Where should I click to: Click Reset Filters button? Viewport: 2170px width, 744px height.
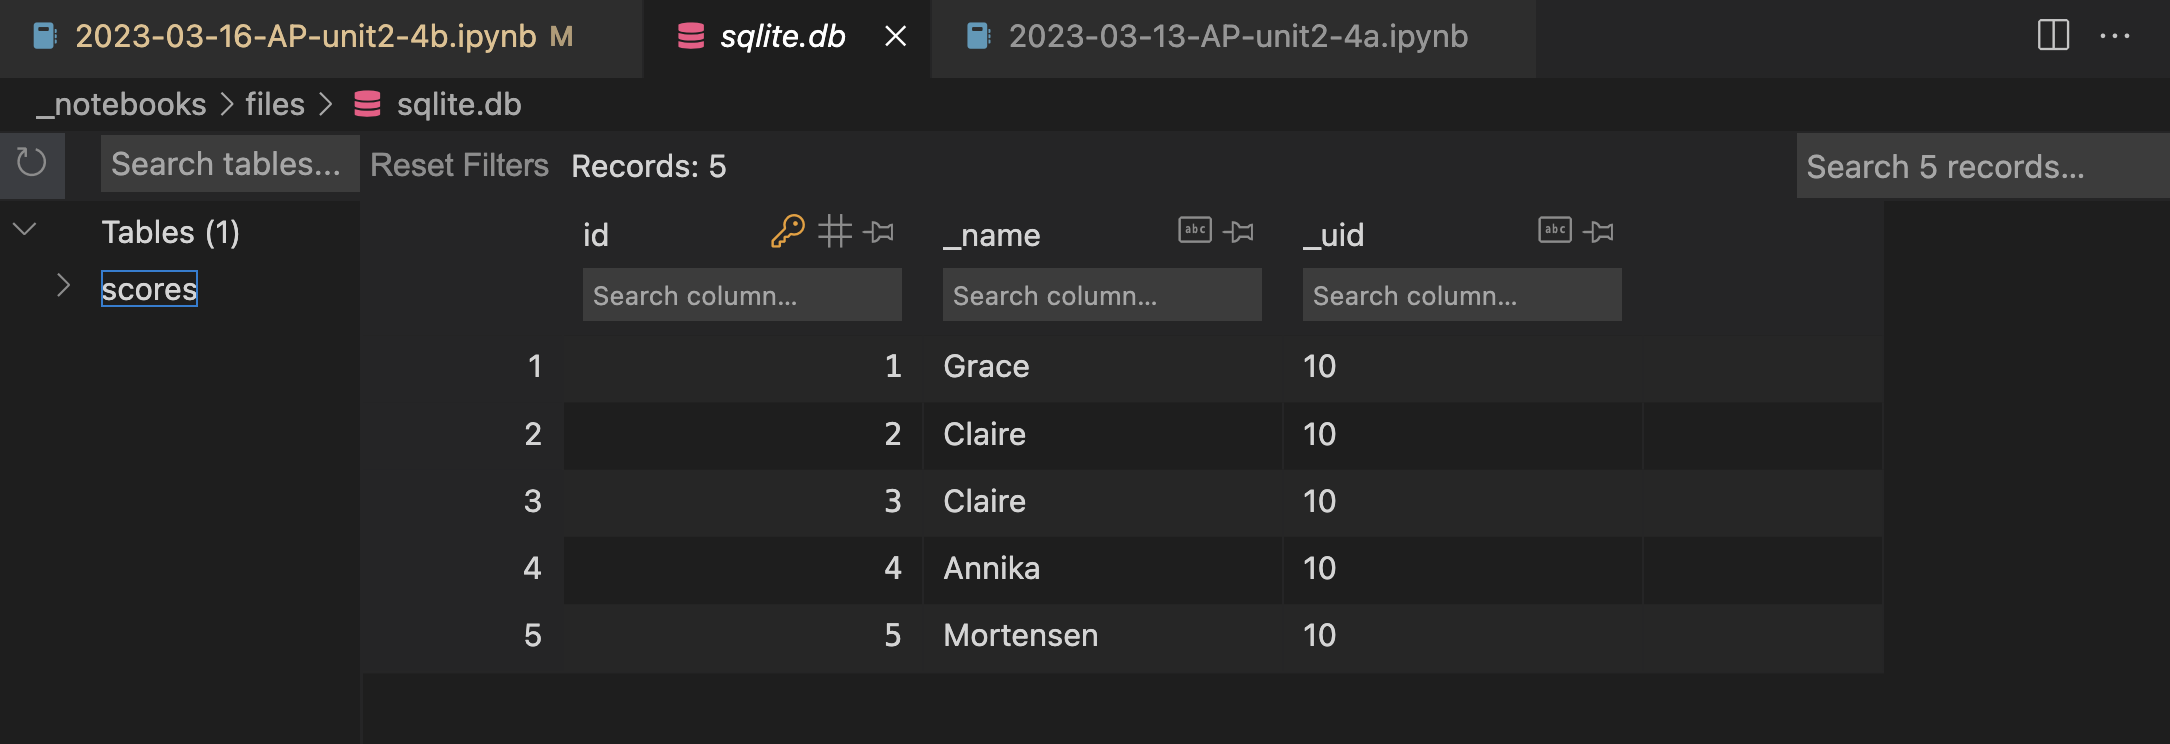click(x=459, y=165)
